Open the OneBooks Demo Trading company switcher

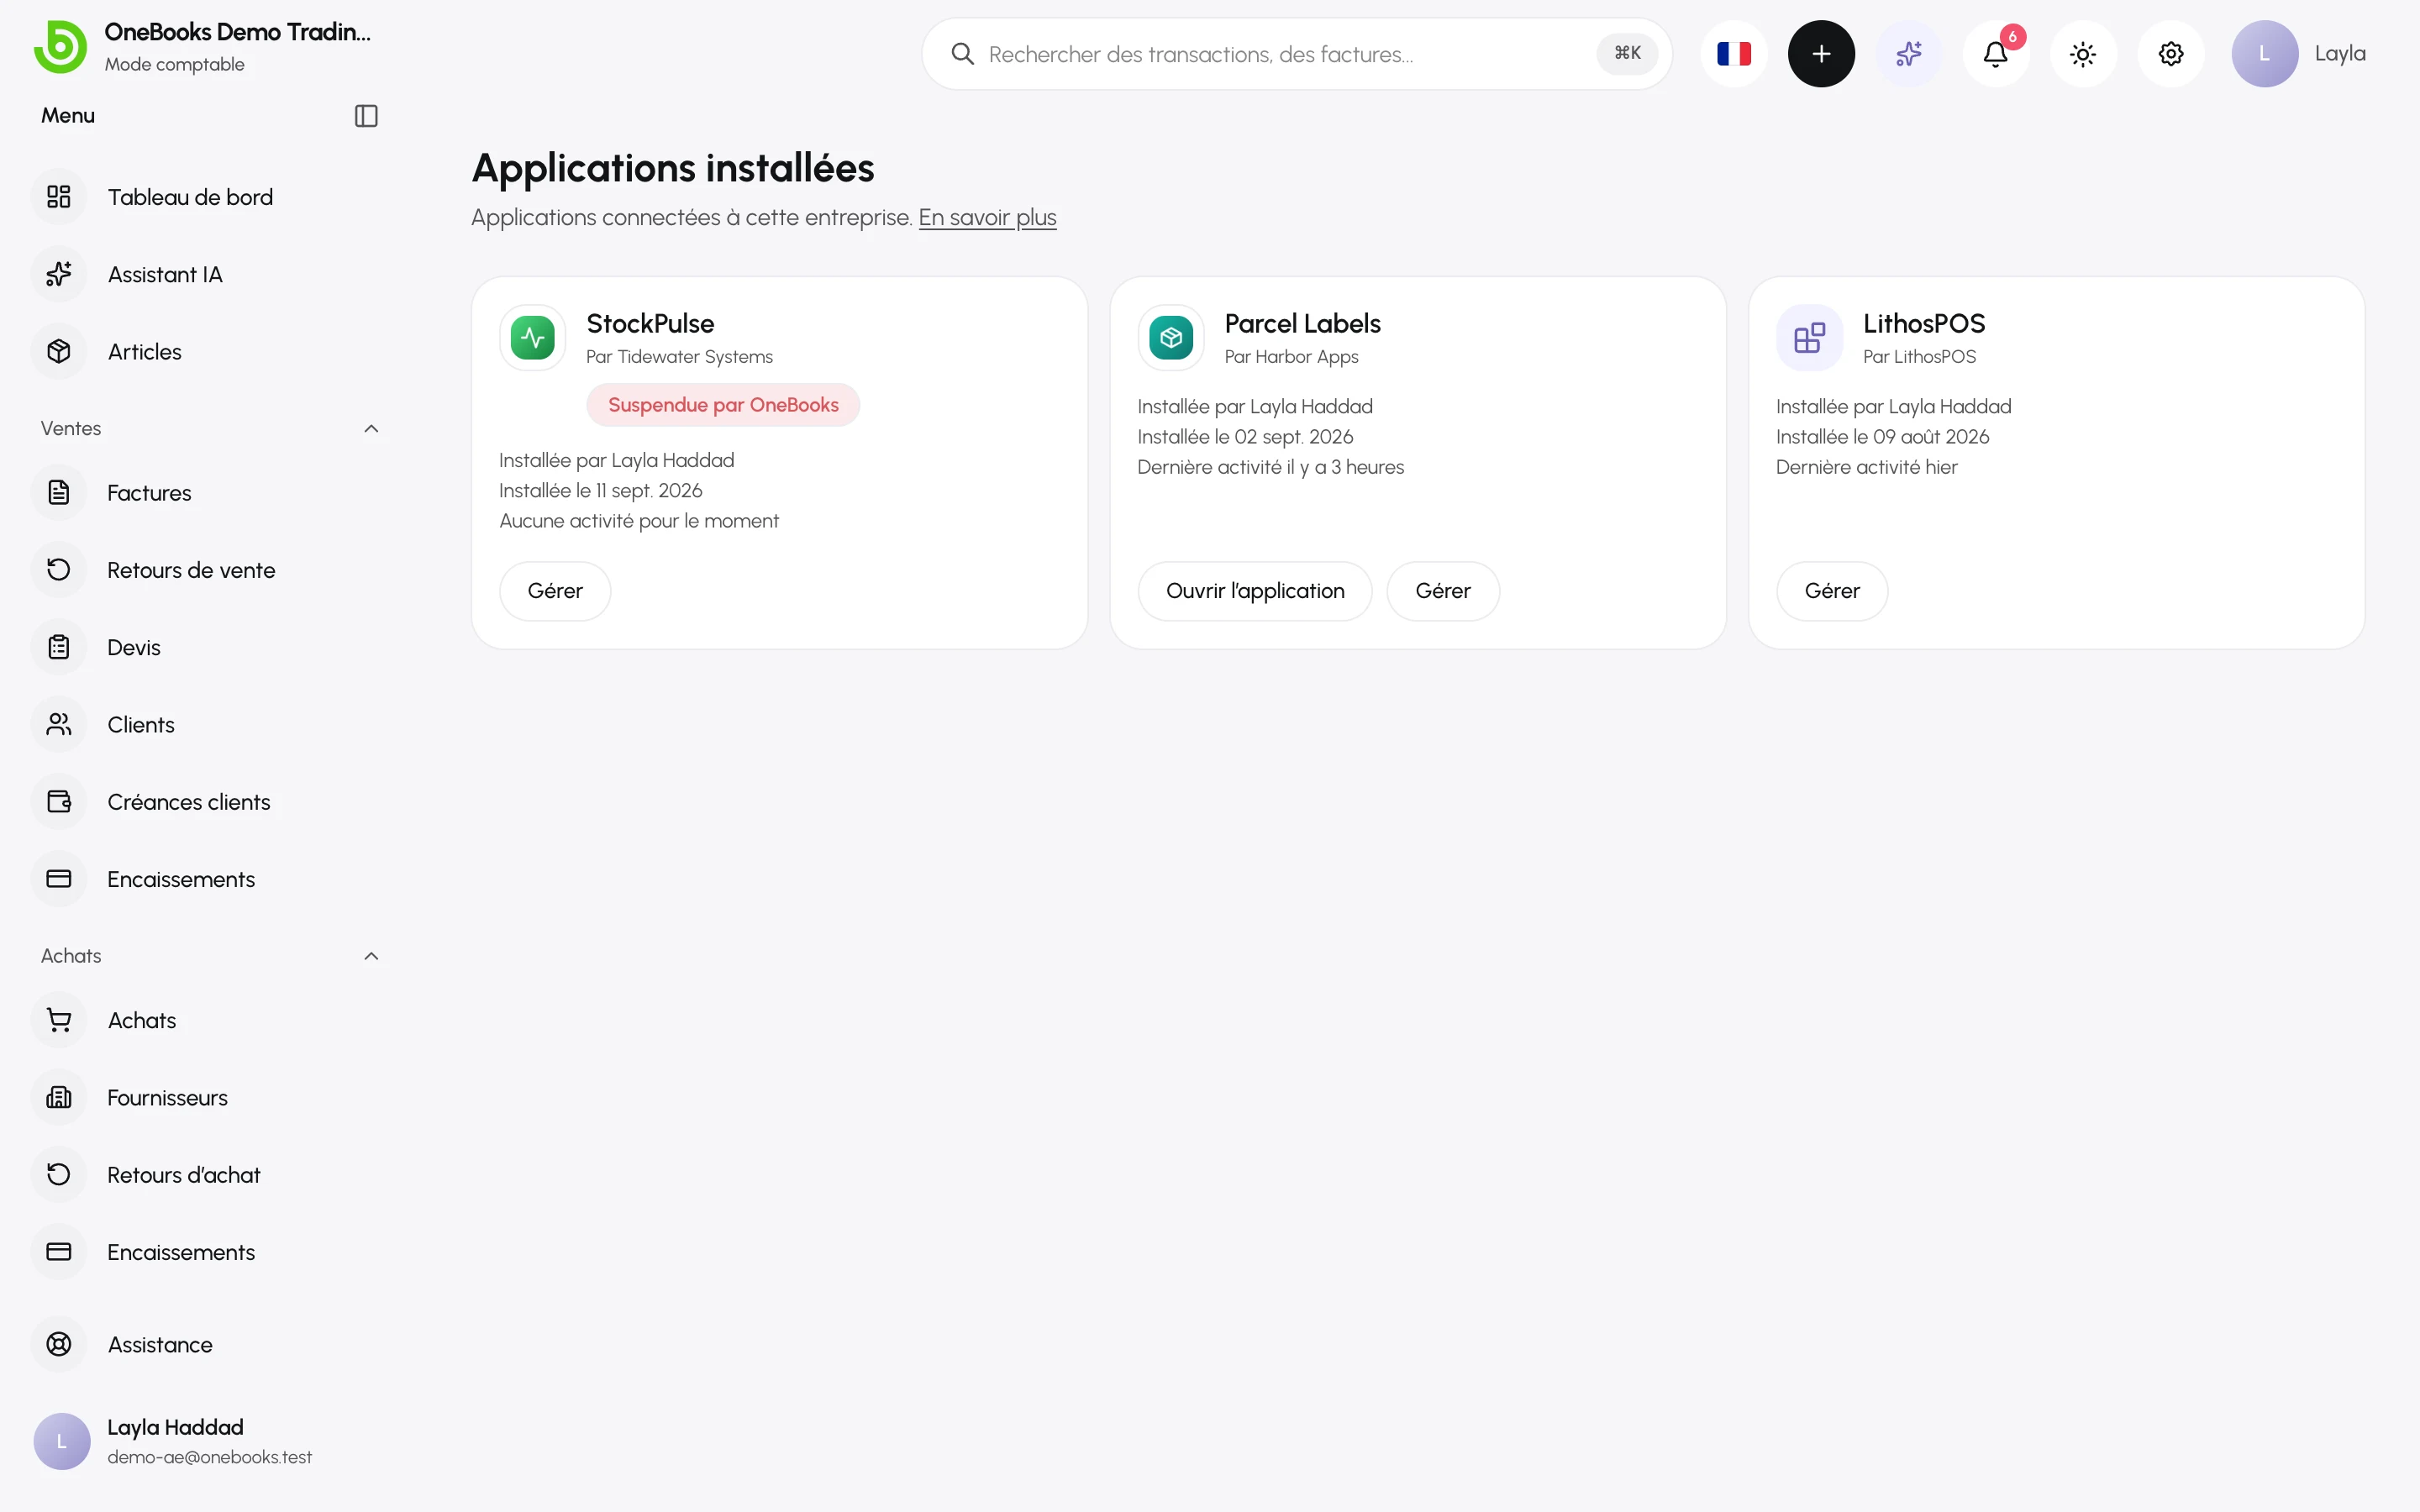tap(203, 47)
